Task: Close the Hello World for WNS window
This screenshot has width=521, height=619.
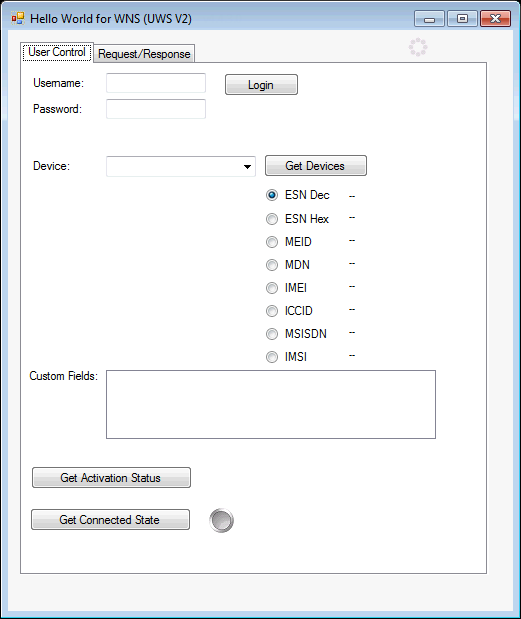Action: coord(495,19)
